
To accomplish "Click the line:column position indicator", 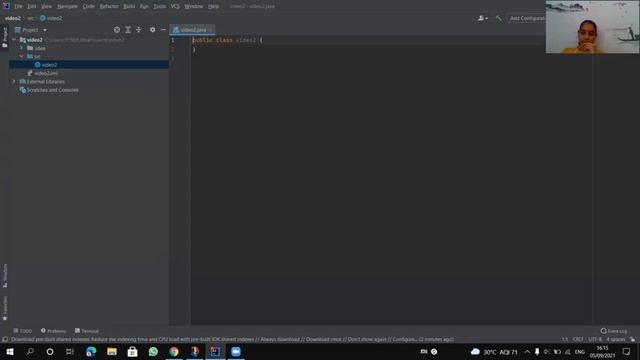I will tap(564, 339).
